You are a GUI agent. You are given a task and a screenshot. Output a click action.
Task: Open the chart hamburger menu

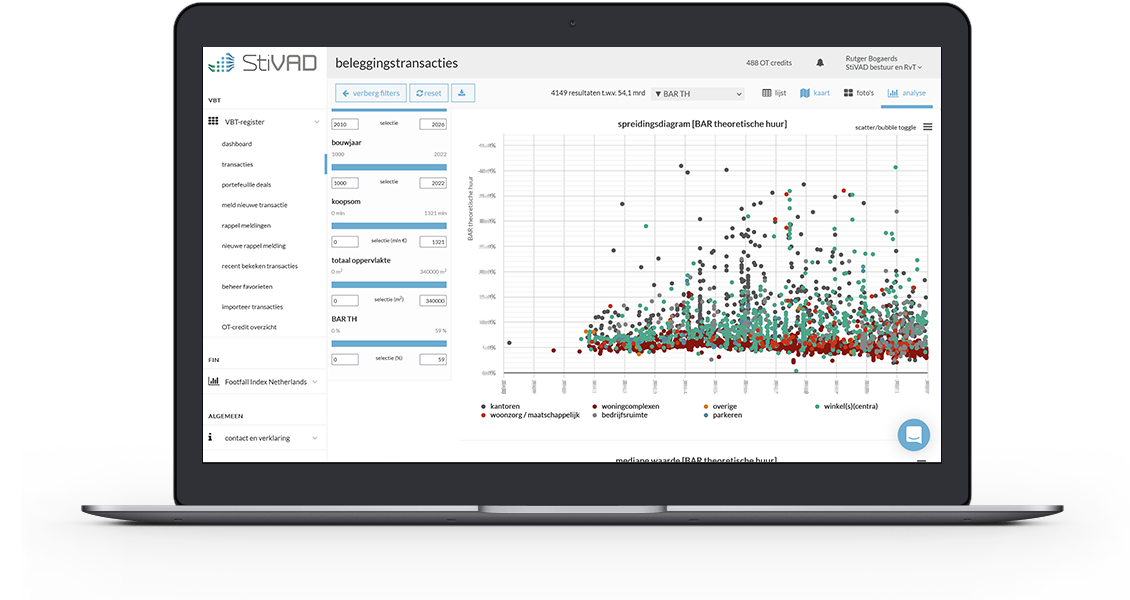(x=927, y=127)
